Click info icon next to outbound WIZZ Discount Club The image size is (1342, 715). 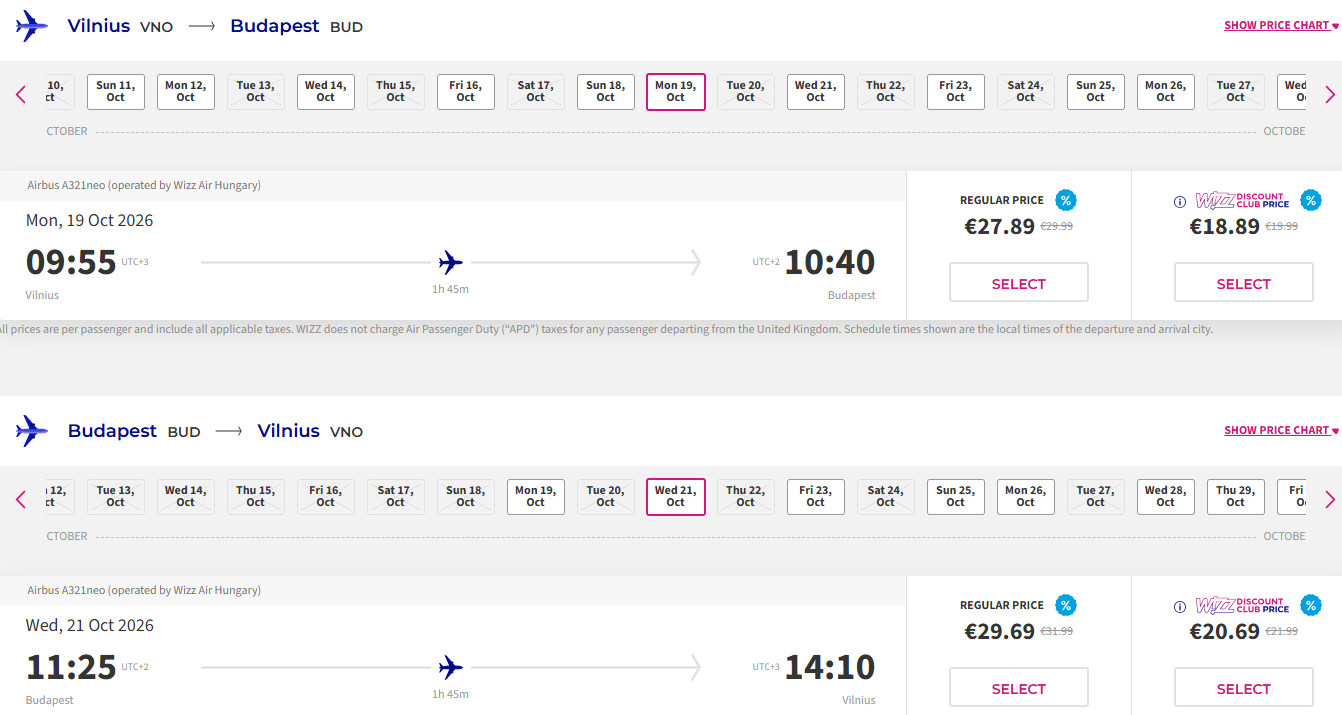click(1180, 201)
